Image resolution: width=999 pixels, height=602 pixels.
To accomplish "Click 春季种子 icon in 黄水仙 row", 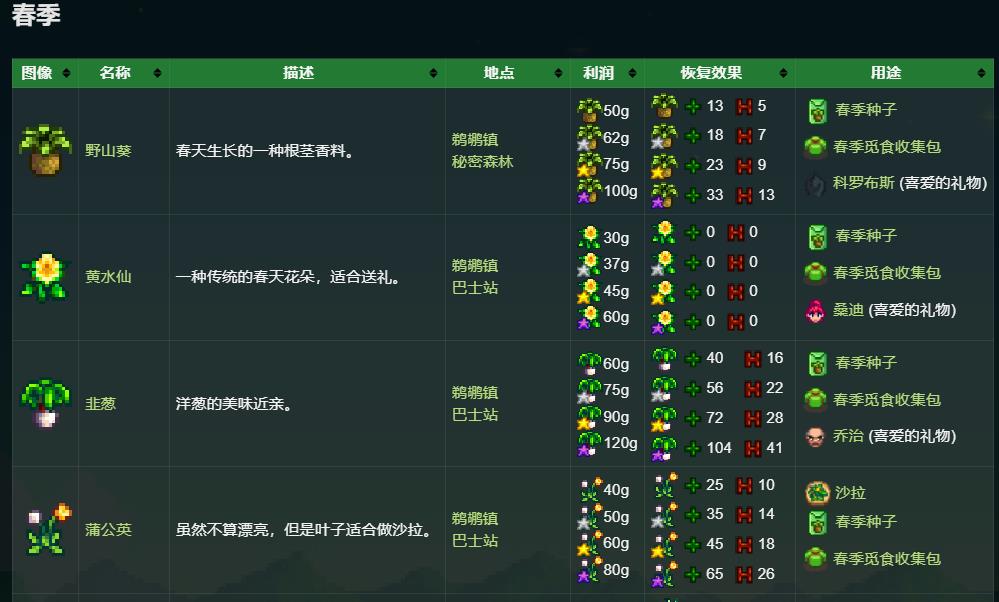I will pyautogui.click(x=817, y=236).
